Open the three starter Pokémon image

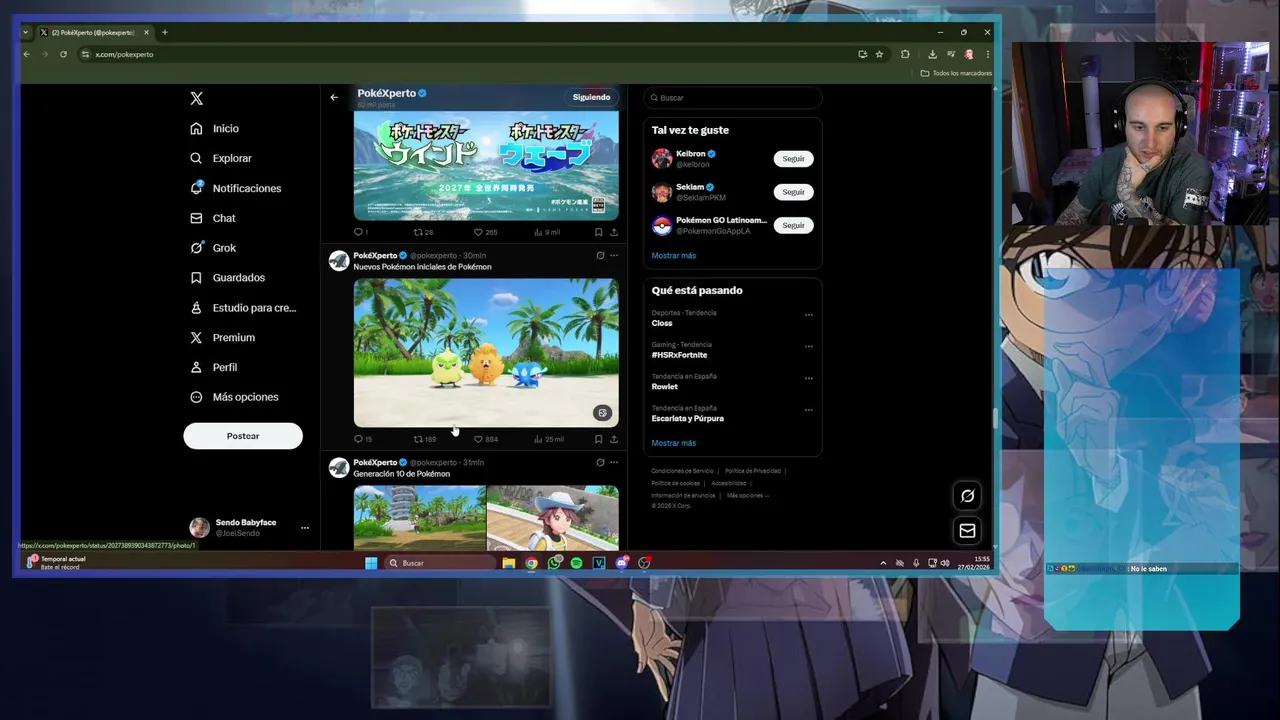(486, 352)
